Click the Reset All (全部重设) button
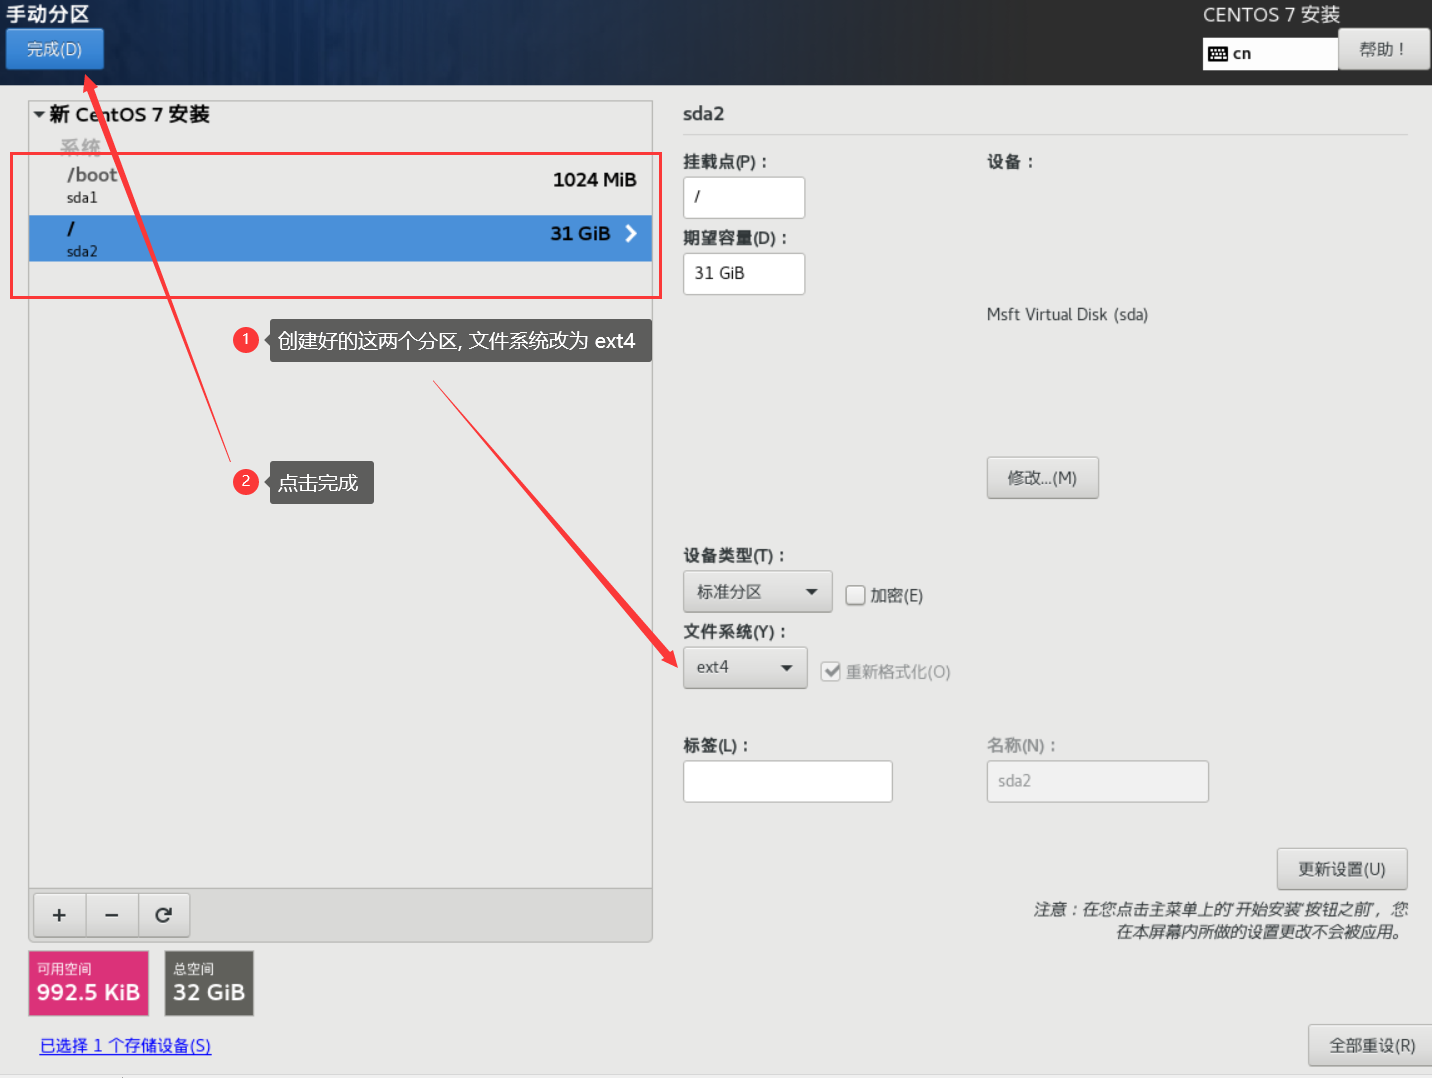This screenshot has width=1432, height=1078. 1371,1045
